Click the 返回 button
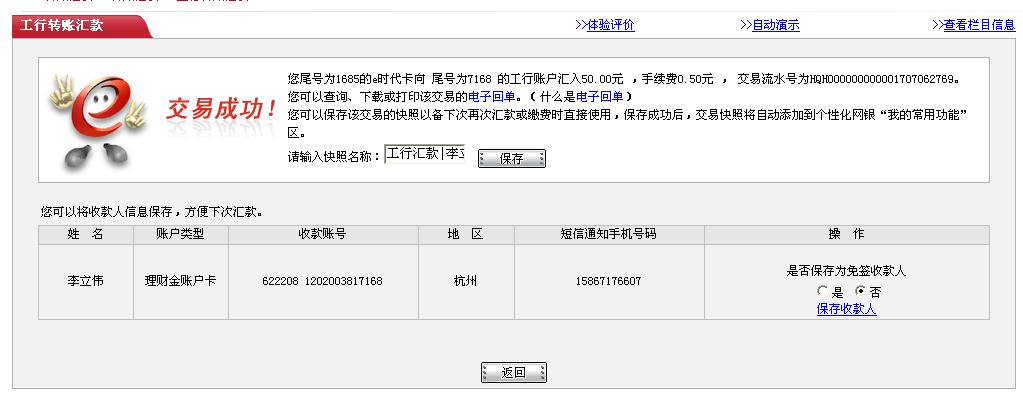The width and height of the screenshot is (1023, 399). coord(513,373)
